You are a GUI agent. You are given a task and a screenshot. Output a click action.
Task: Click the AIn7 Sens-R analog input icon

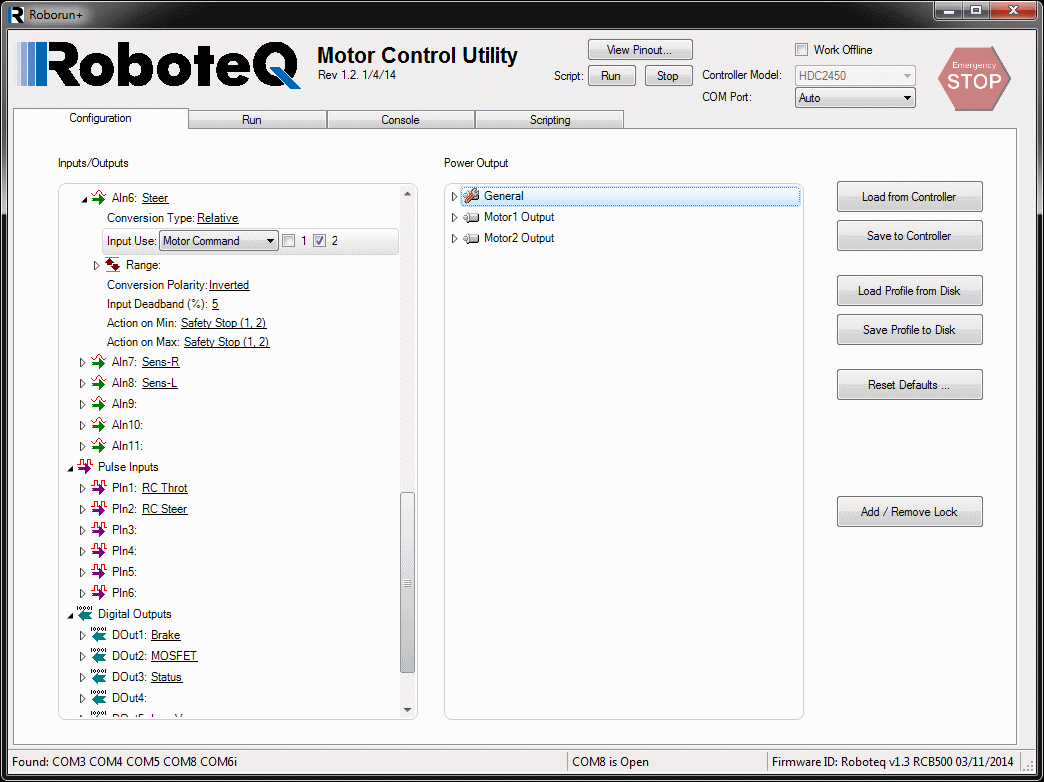(98, 362)
